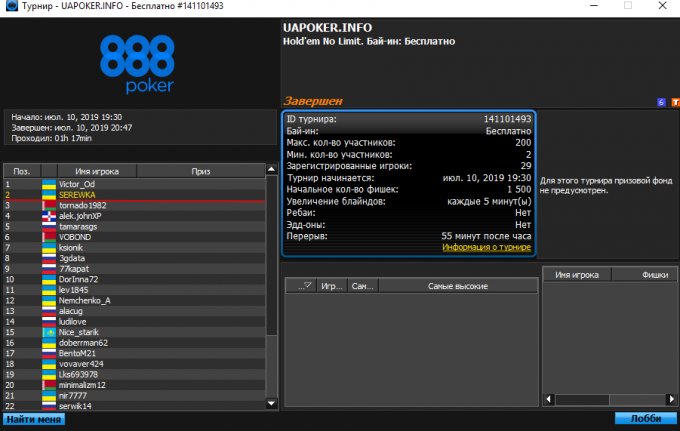Click the Игр... column header
The width and height of the screenshot is (680, 431).
[x=332, y=286]
